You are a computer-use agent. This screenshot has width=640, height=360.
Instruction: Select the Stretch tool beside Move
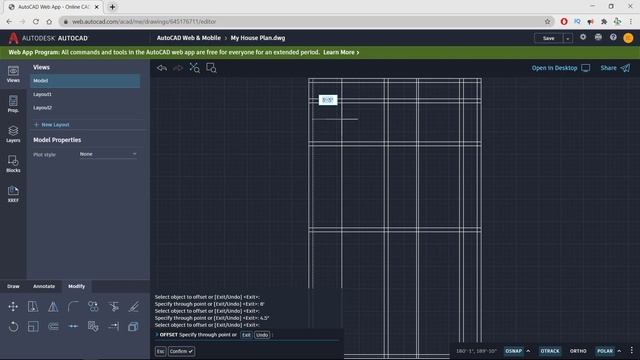coord(33,307)
